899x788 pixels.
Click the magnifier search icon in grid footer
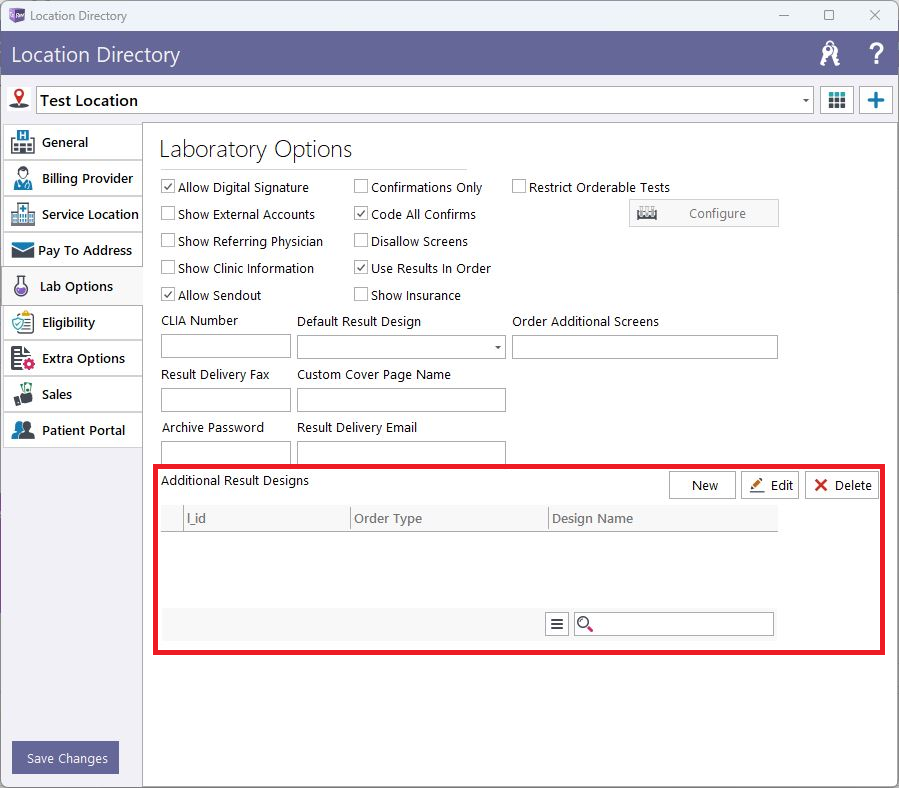pyautogui.click(x=585, y=624)
